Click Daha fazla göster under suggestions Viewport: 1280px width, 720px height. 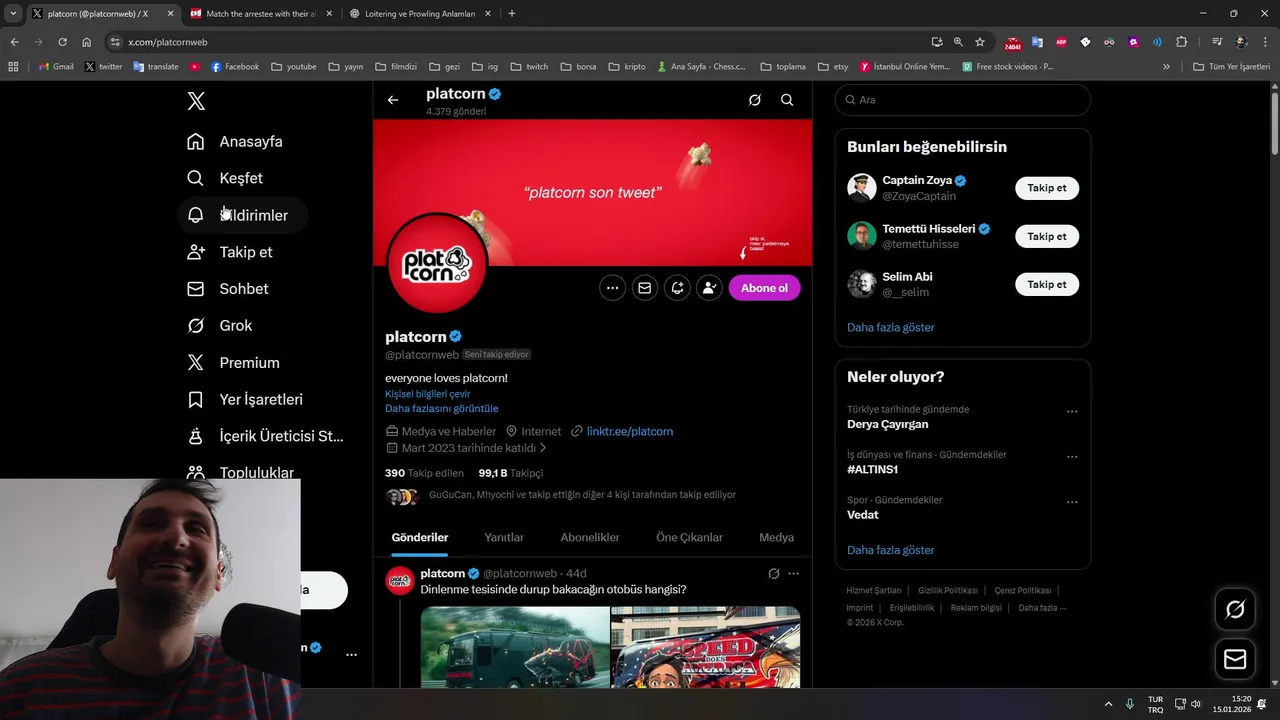[891, 327]
